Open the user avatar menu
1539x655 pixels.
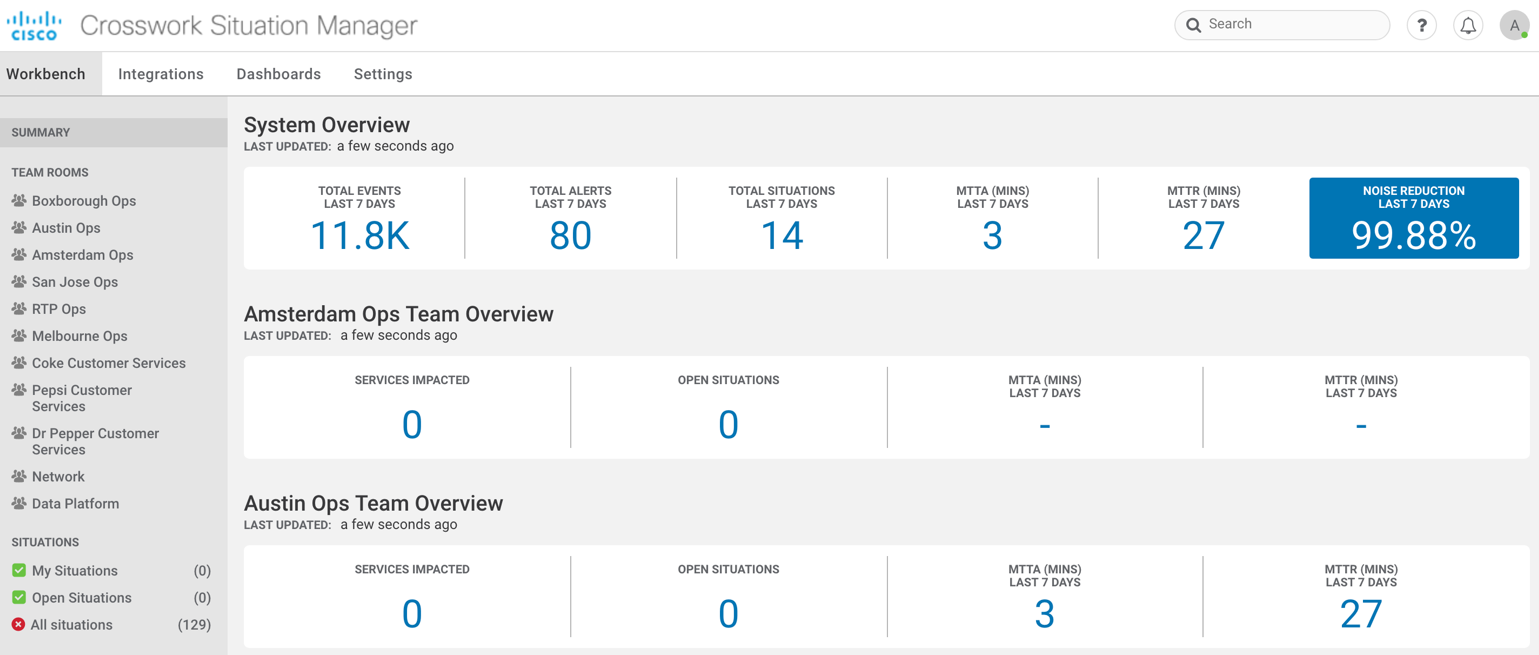pyautogui.click(x=1514, y=25)
